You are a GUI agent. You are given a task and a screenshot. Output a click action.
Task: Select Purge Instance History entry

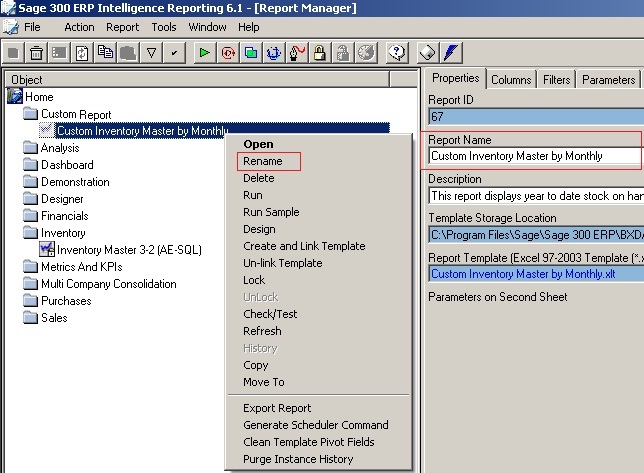tap(298, 459)
